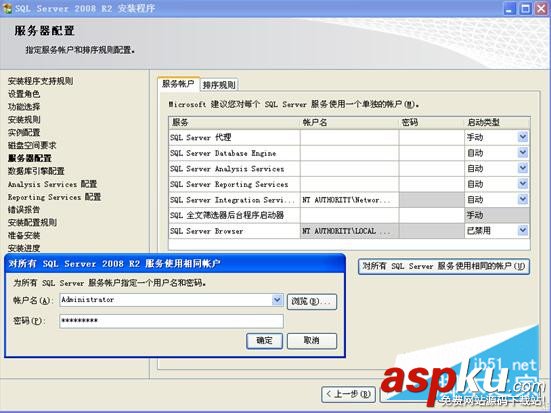Select 实例配置 in the left step list
Viewport: 551px width, 413px height.
[x=24, y=133]
